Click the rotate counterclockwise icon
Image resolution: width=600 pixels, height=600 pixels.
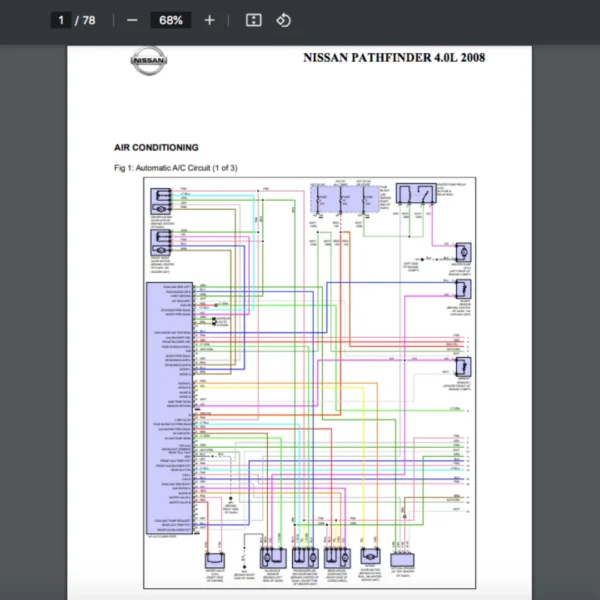point(283,20)
